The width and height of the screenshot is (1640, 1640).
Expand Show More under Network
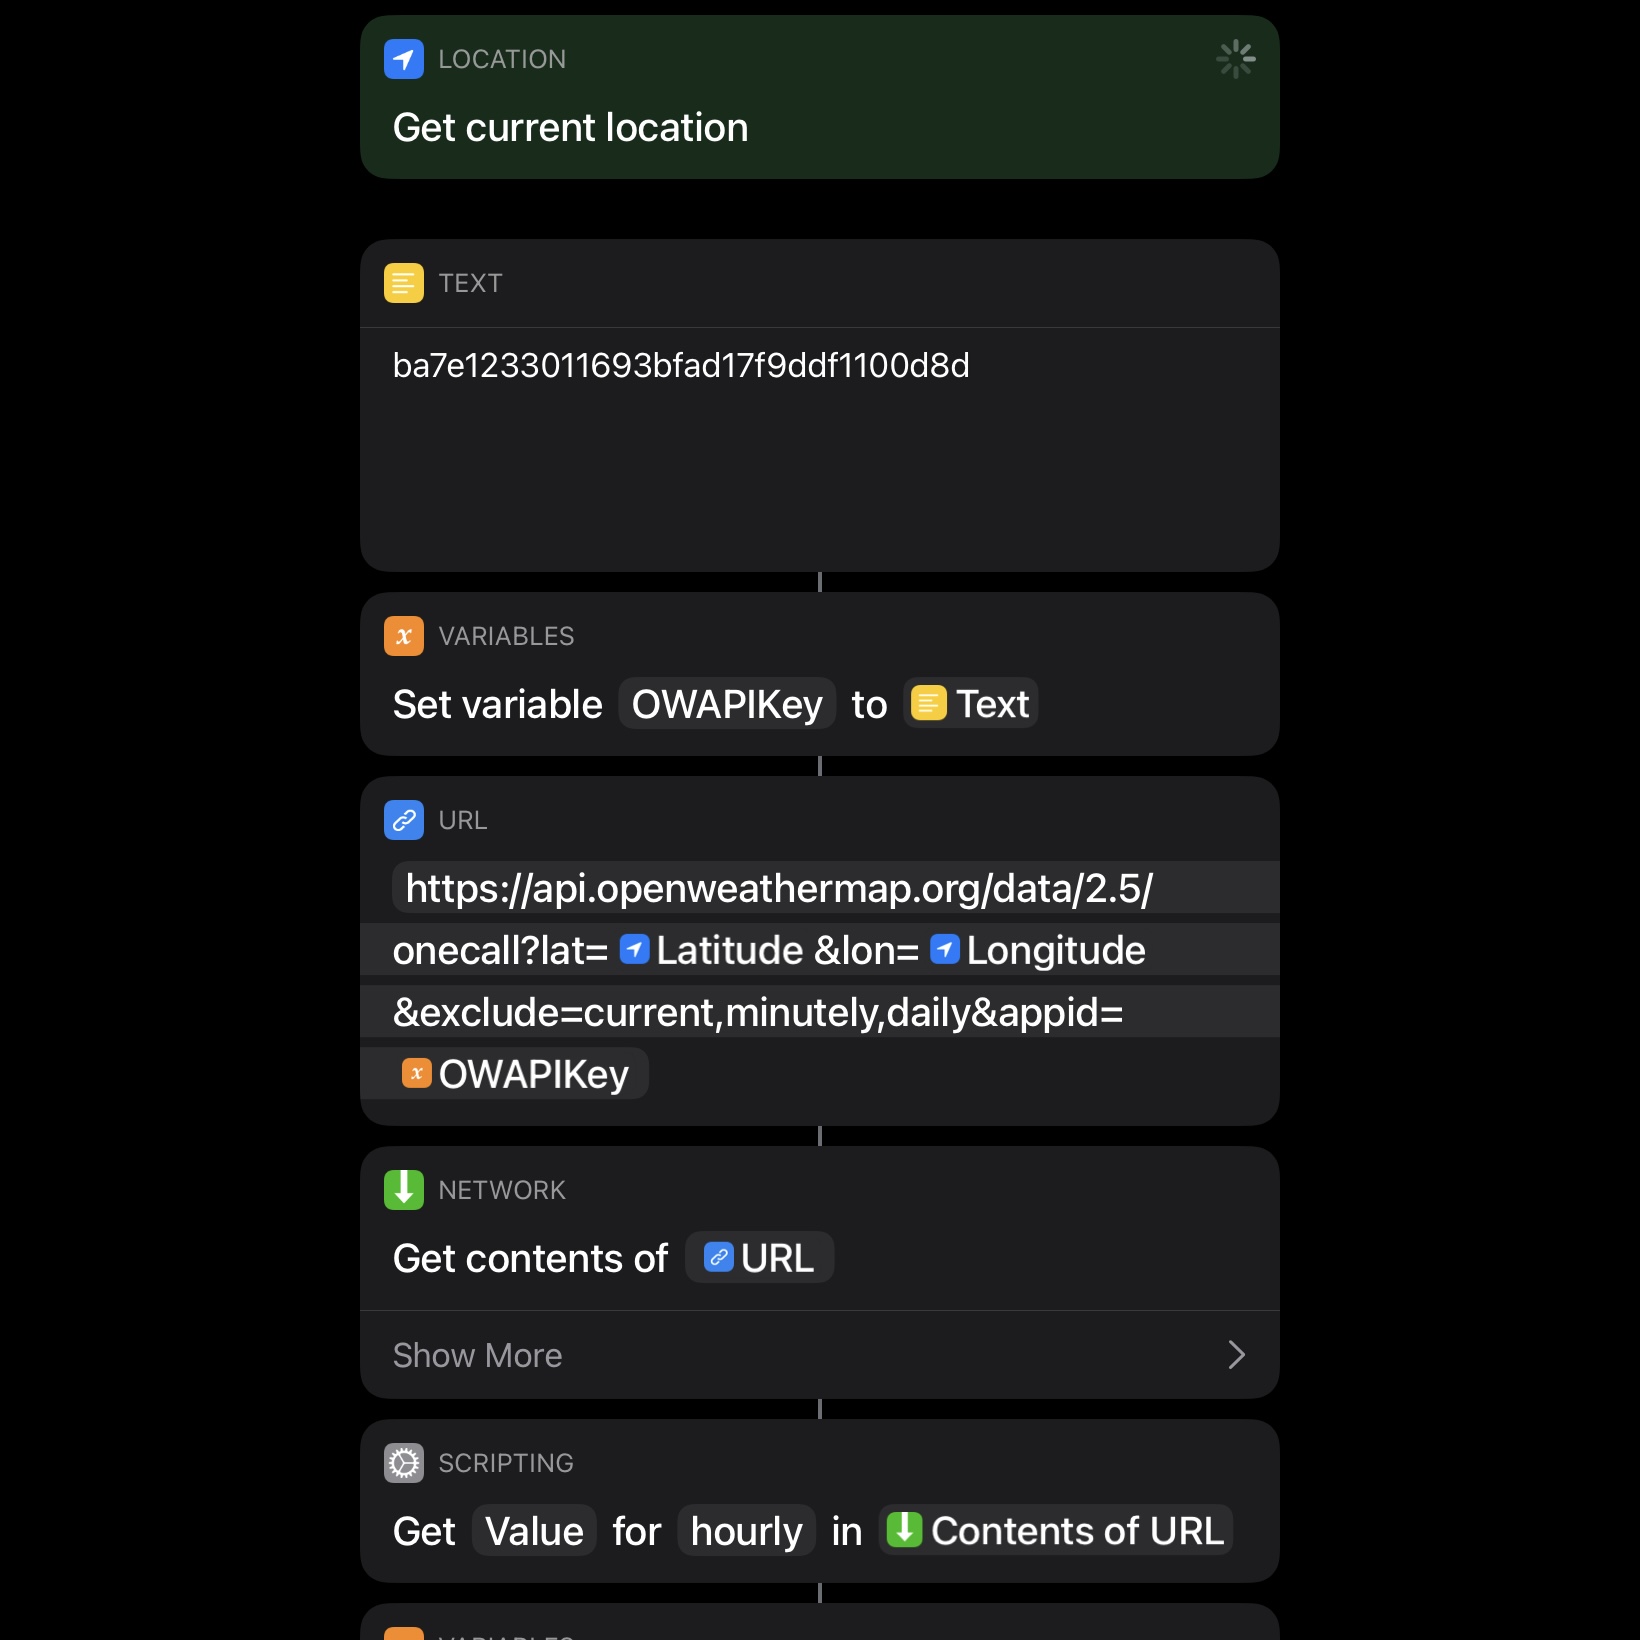pos(820,1355)
